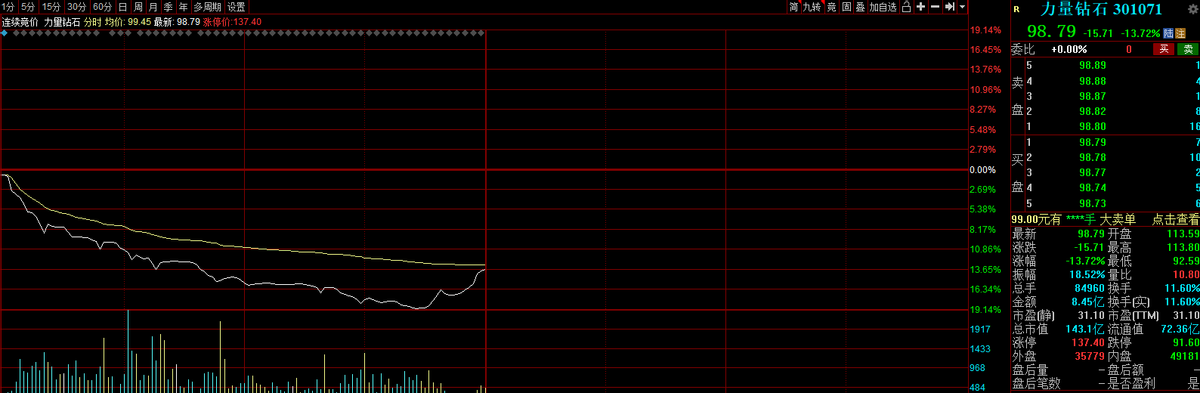Viewport: 1200px width, 393px height.
Task: Click the 分时 label in chart header
Action: click(x=92, y=21)
